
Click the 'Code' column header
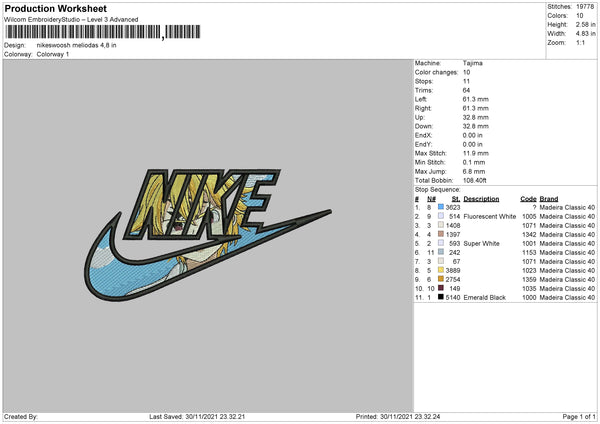(528, 199)
